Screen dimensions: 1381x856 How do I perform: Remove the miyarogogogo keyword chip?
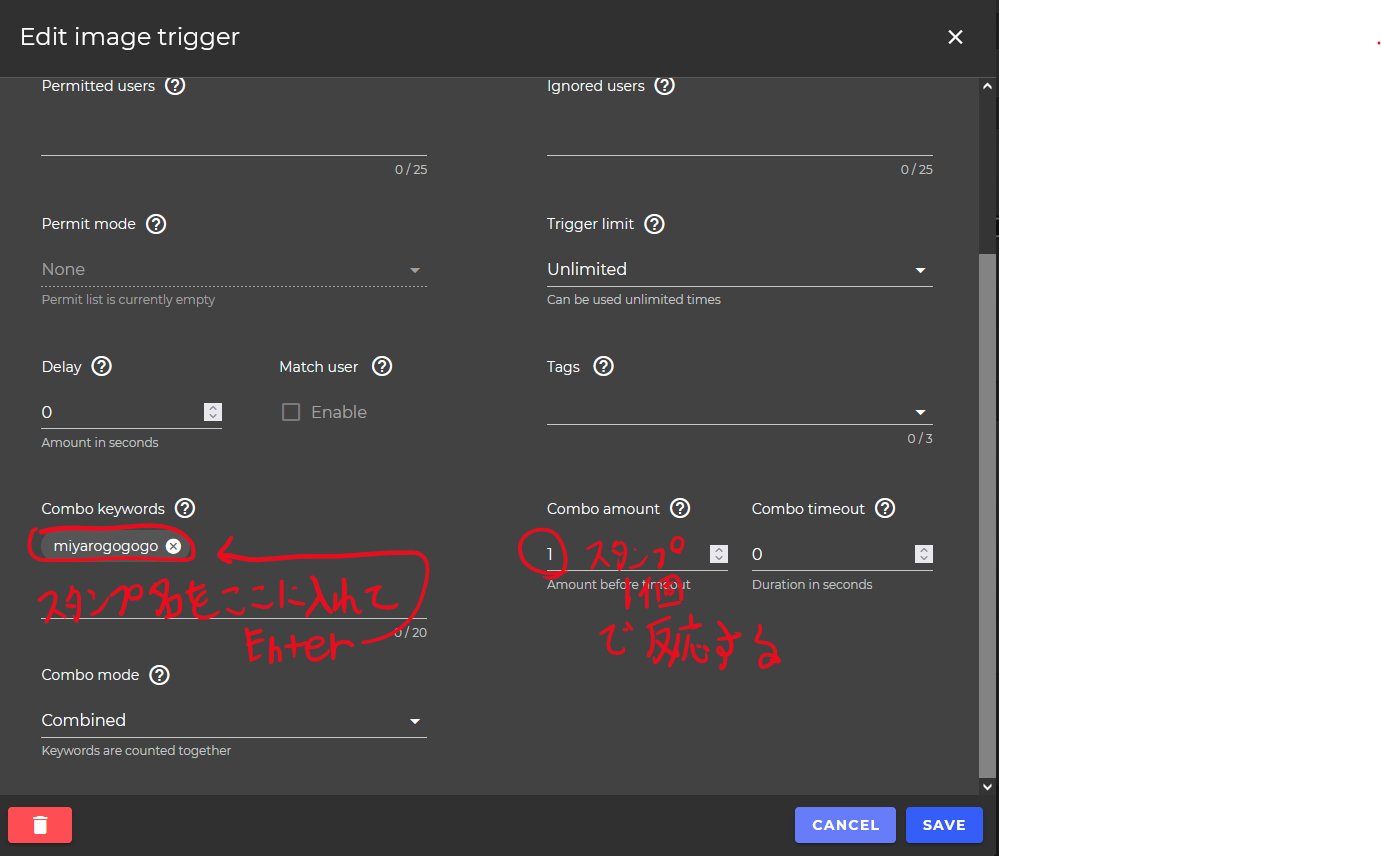click(173, 546)
